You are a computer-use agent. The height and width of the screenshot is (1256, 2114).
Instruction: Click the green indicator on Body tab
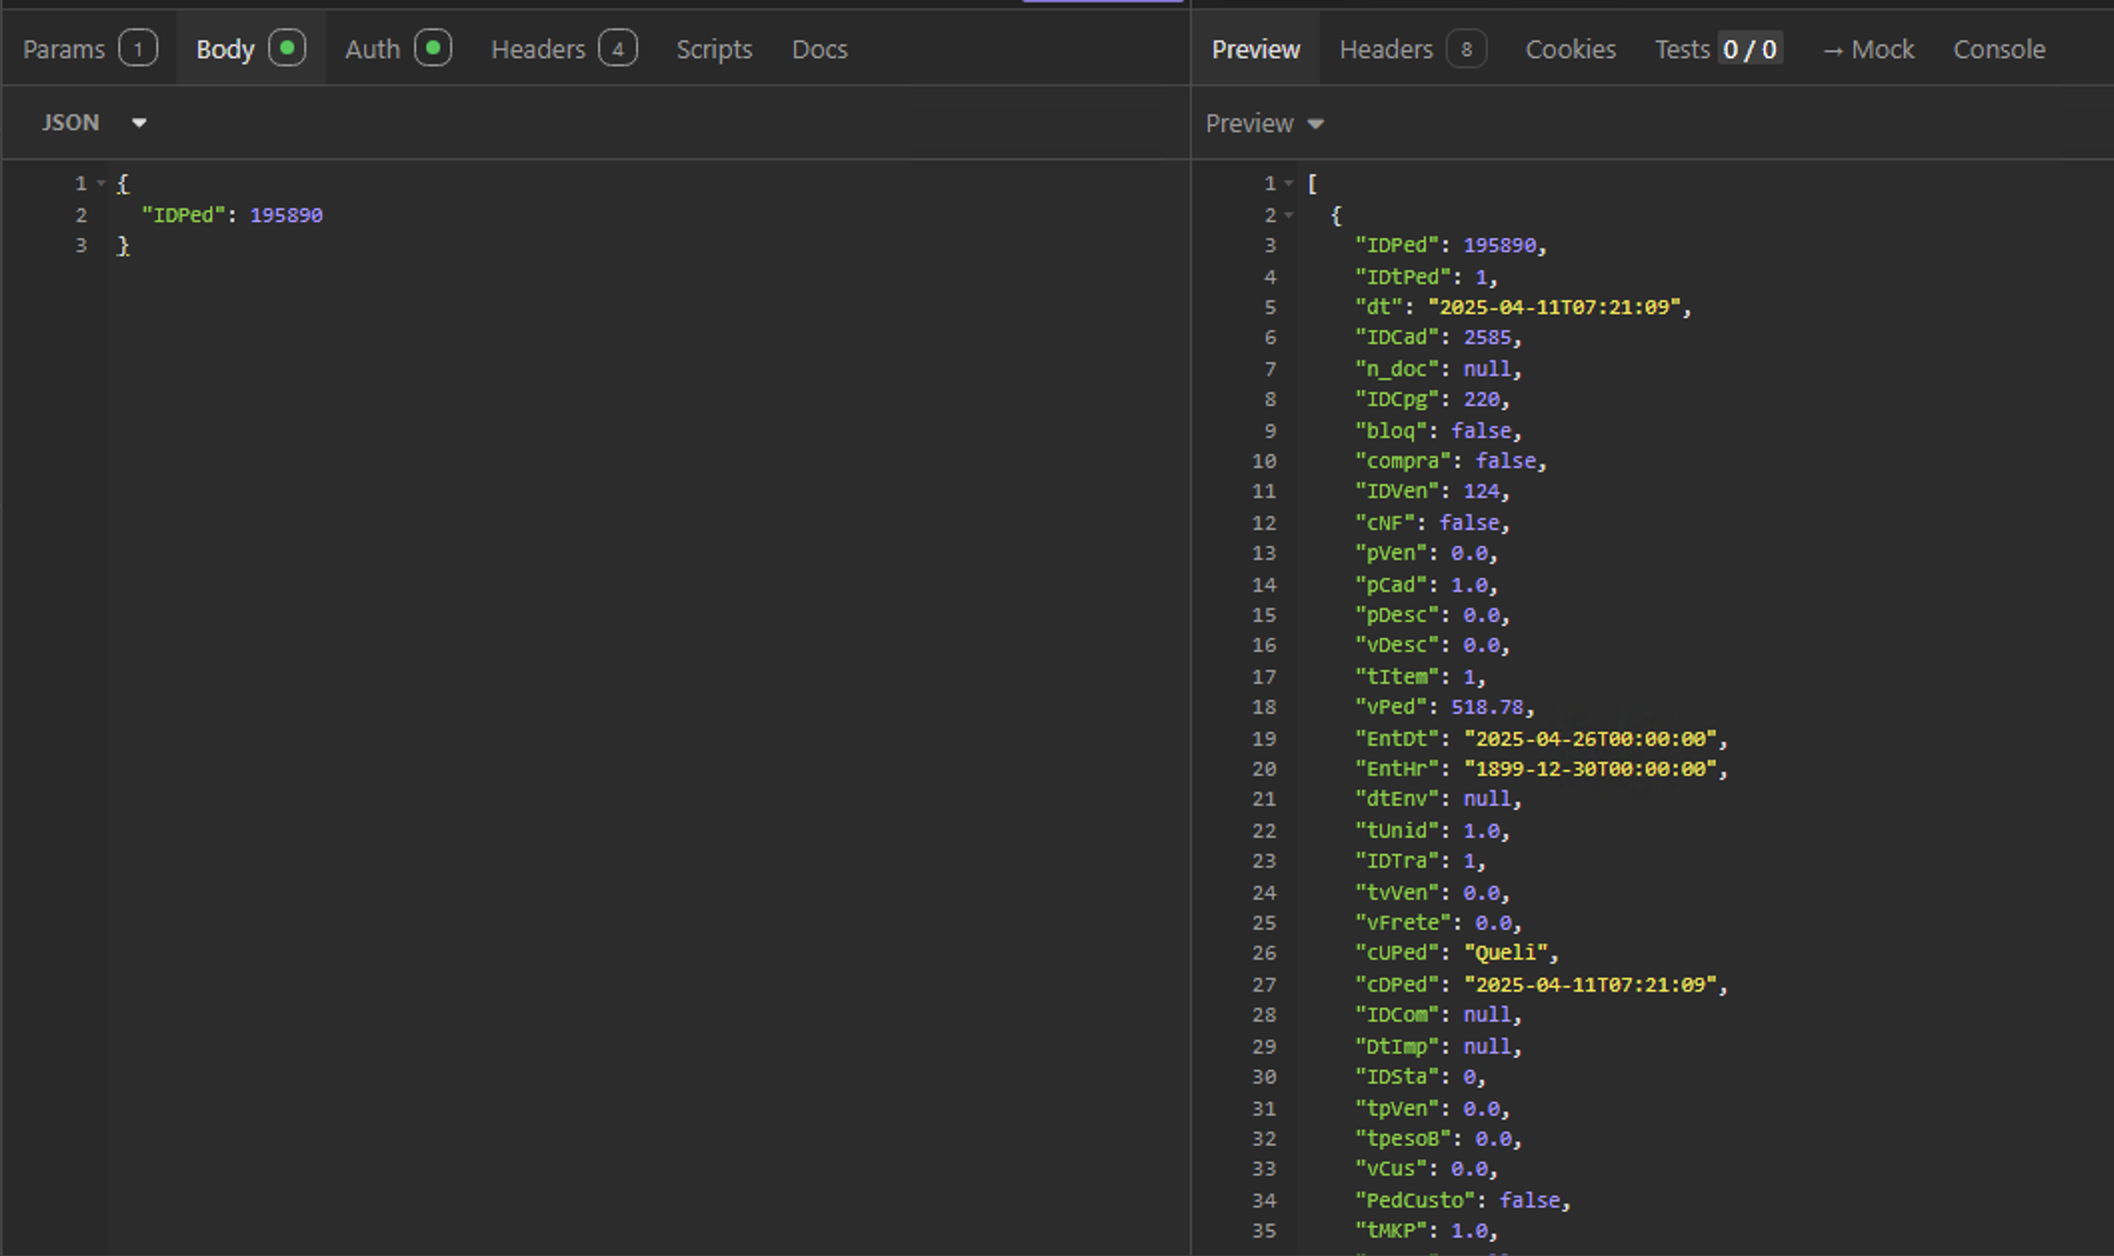click(287, 48)
